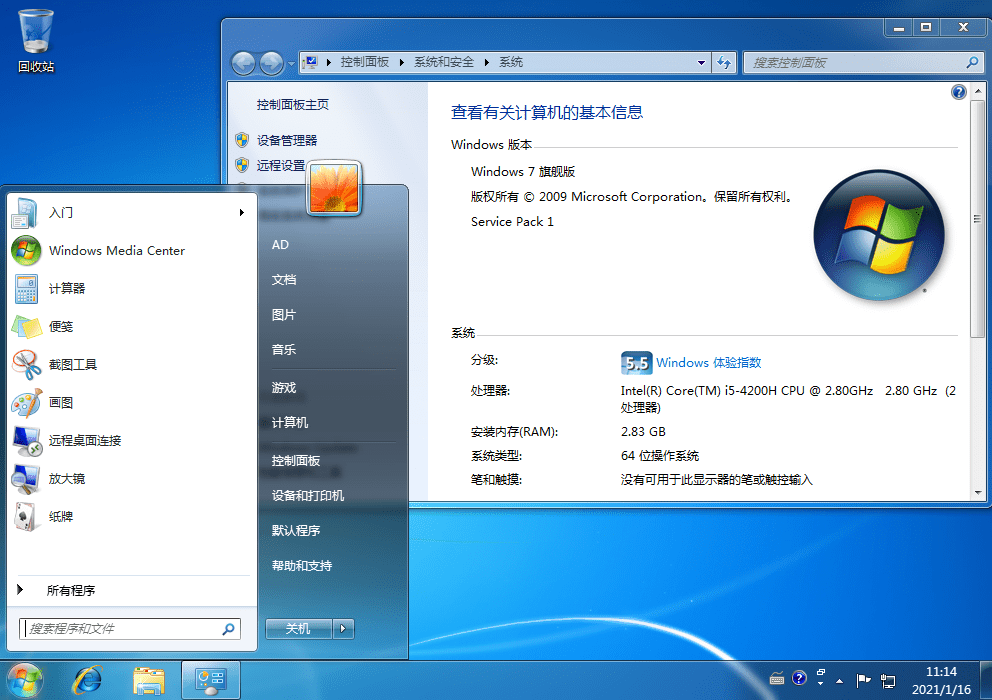992x700 pixels.
Task: Open Action Center flag icon
Action: click(863, 680)
